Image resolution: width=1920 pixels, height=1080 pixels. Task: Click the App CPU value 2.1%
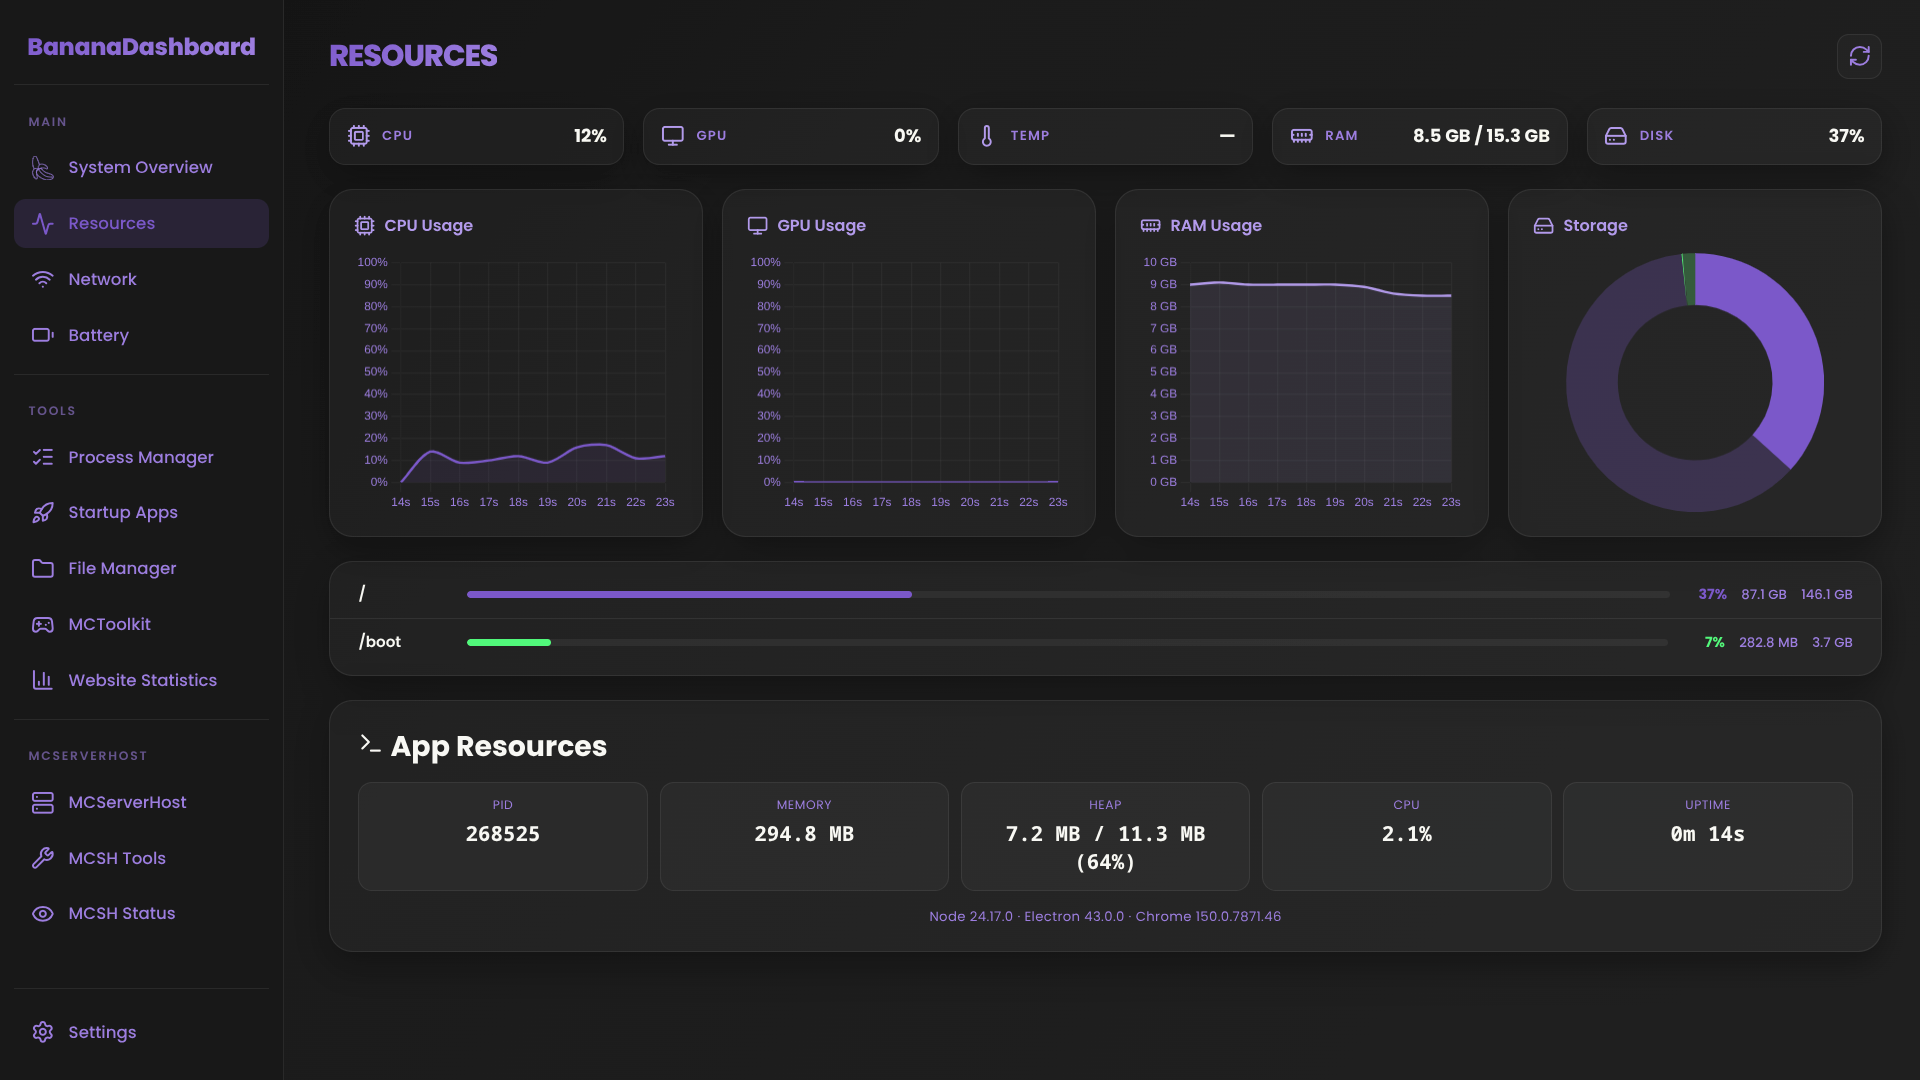click(1407, 834)
